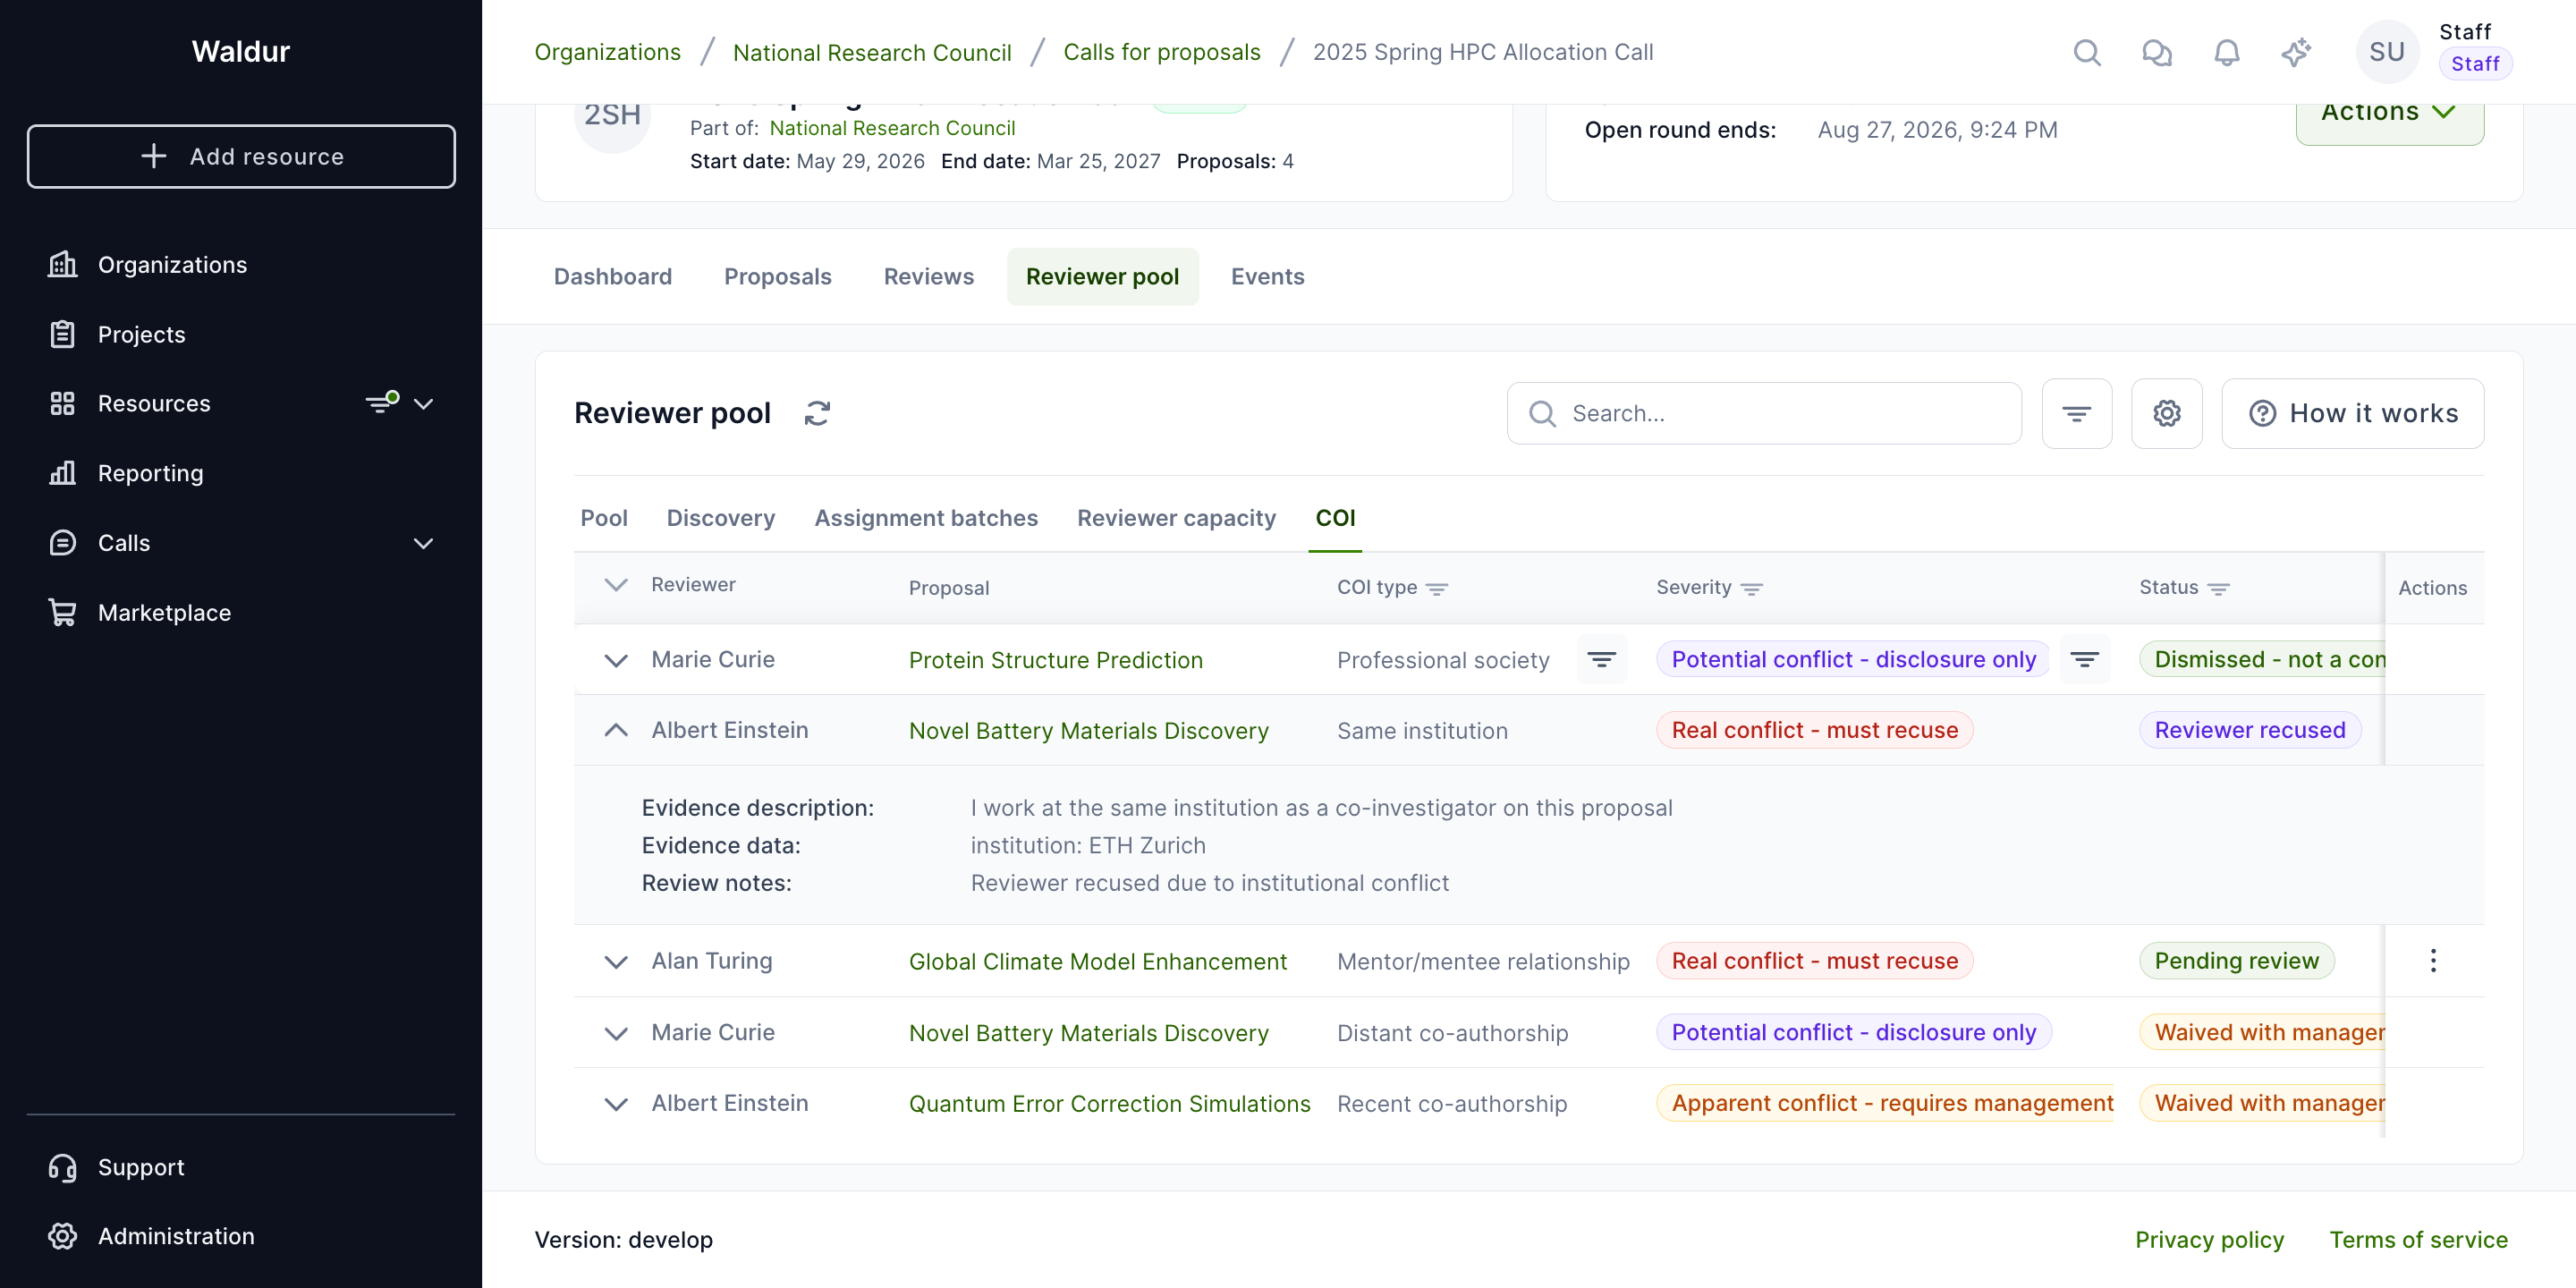
Task: Filter by Potential conflict severity in first row
Action: [x=2084, y=659]
